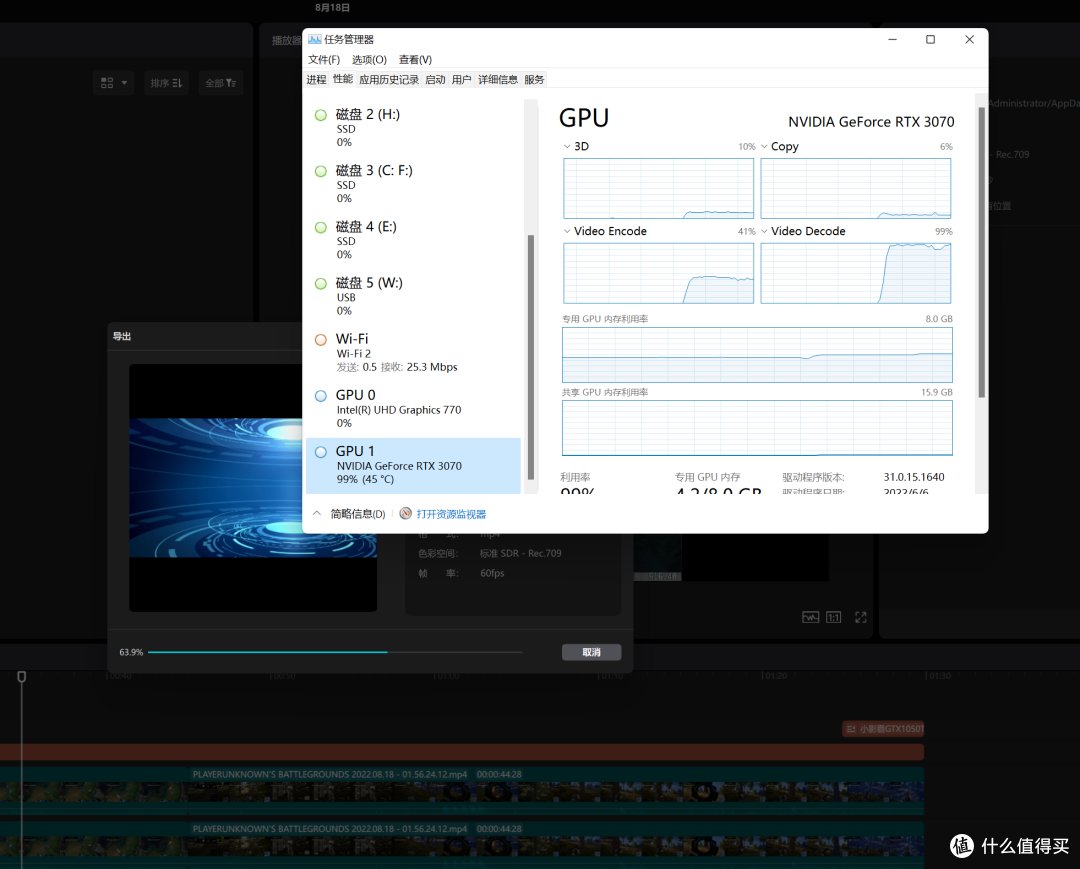The image size is (1080, 869).
Task: Close the Task Manager window
Action: (969, 40)
